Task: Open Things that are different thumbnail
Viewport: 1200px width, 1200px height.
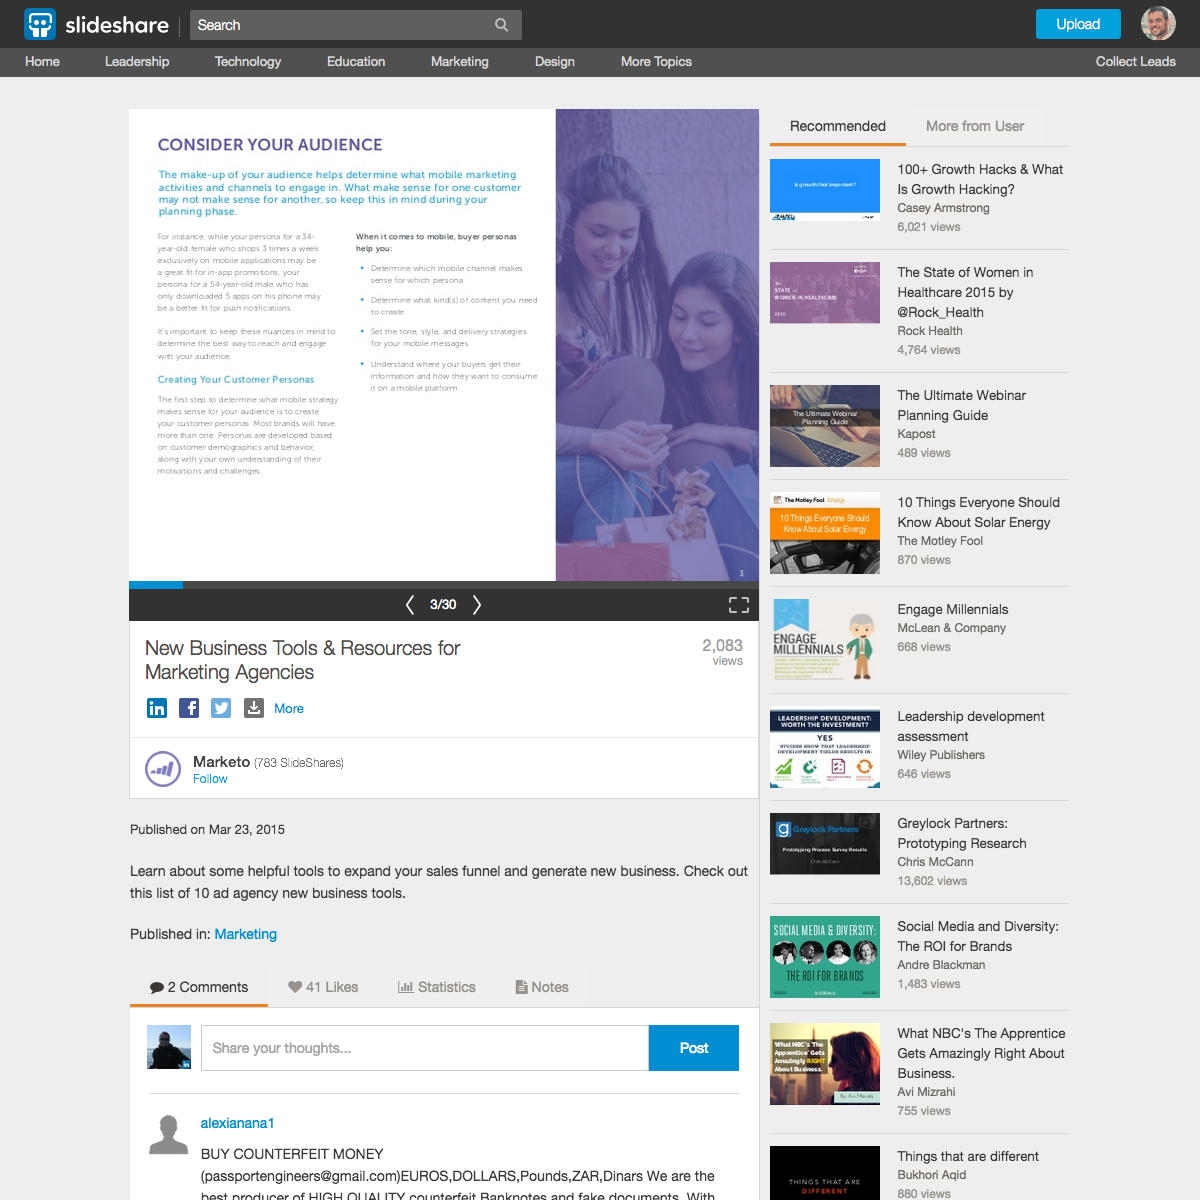Action: (x=825, y=1173)
